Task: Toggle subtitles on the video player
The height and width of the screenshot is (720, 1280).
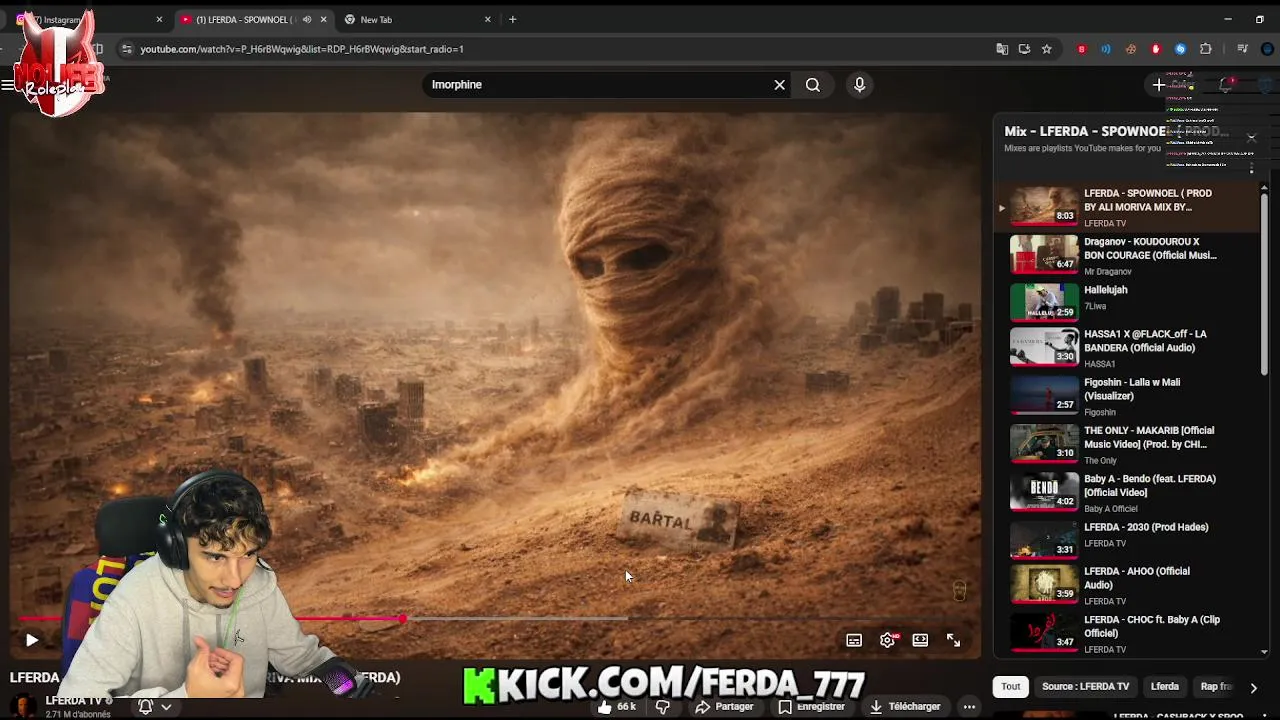Action: [854, 640]
